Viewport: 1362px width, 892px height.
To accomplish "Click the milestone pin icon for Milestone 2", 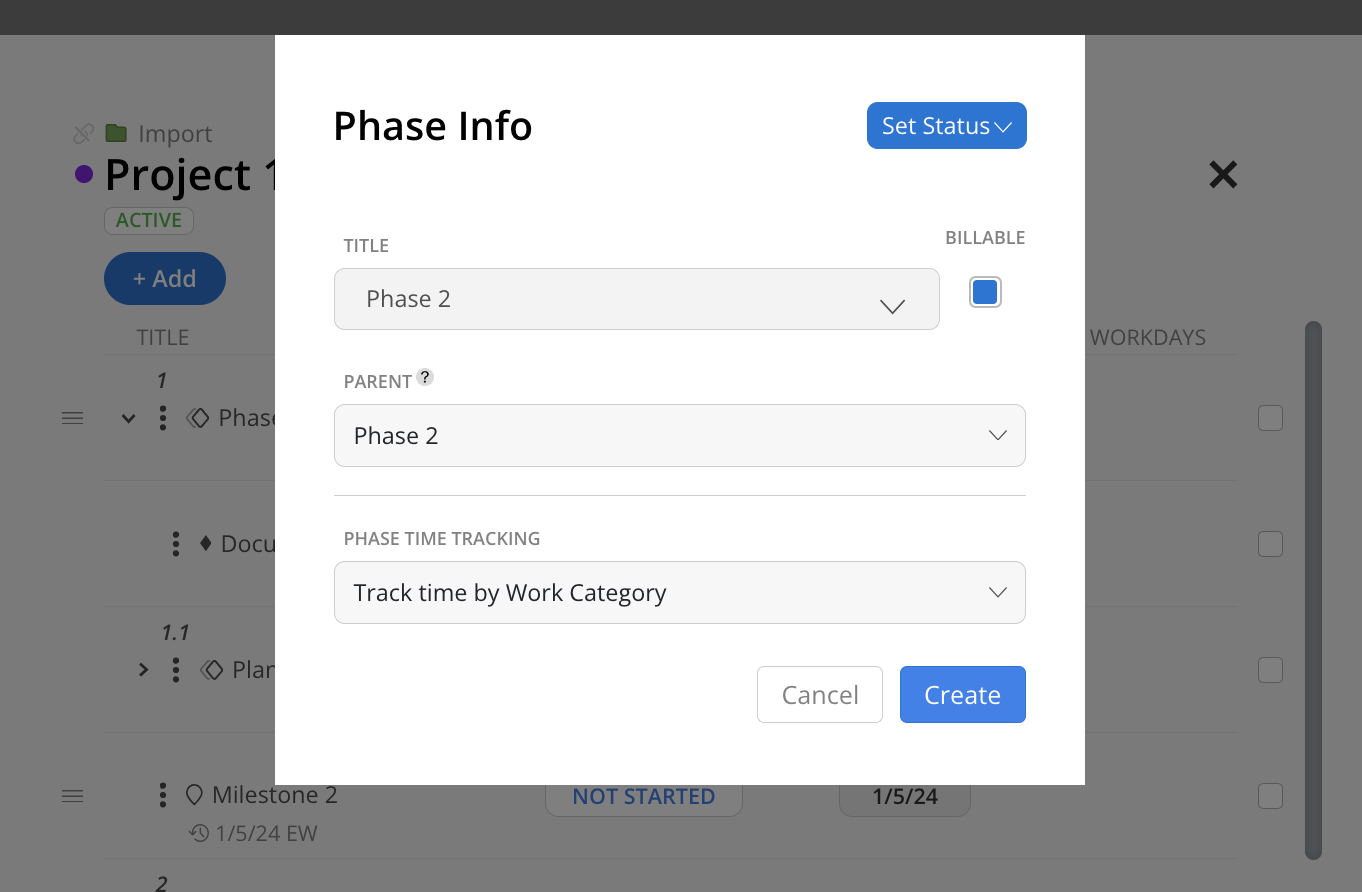I will tap(194, 794).
